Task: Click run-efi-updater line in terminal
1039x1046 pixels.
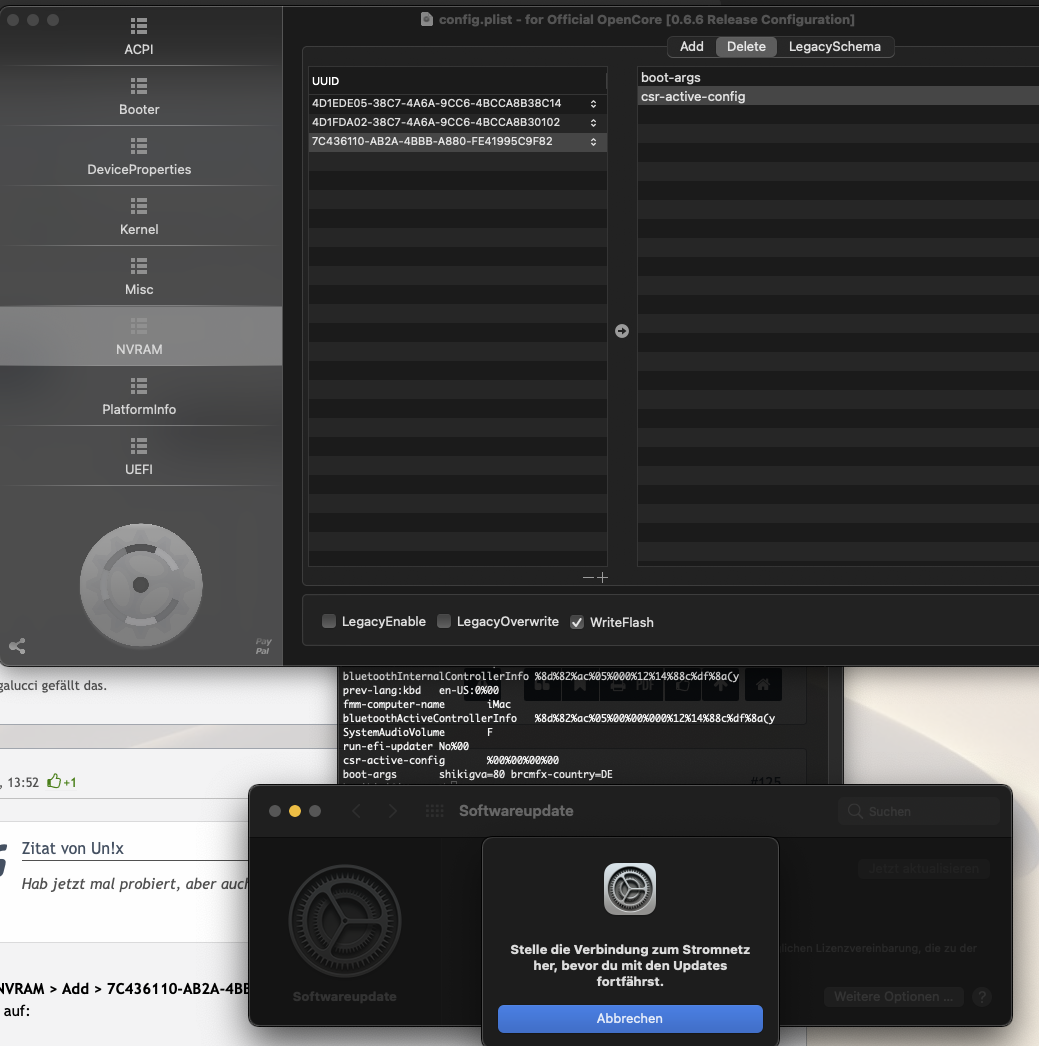Action: pos(405,746)
